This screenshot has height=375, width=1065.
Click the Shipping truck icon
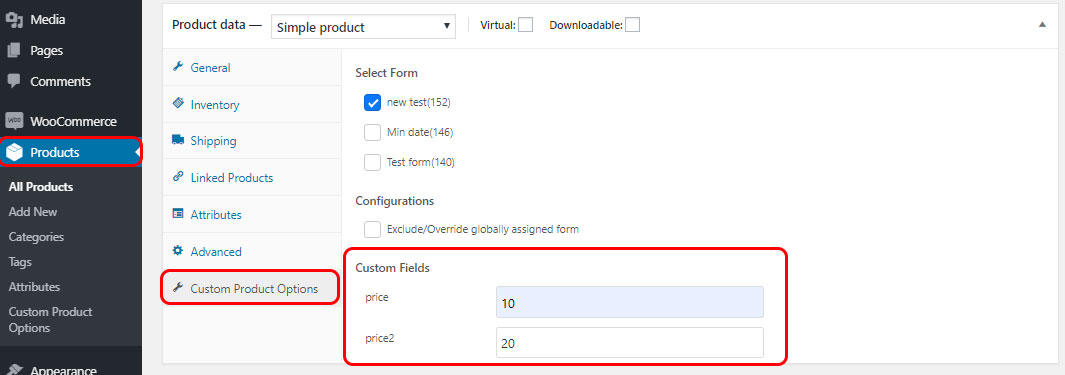(x=178, y=140)
